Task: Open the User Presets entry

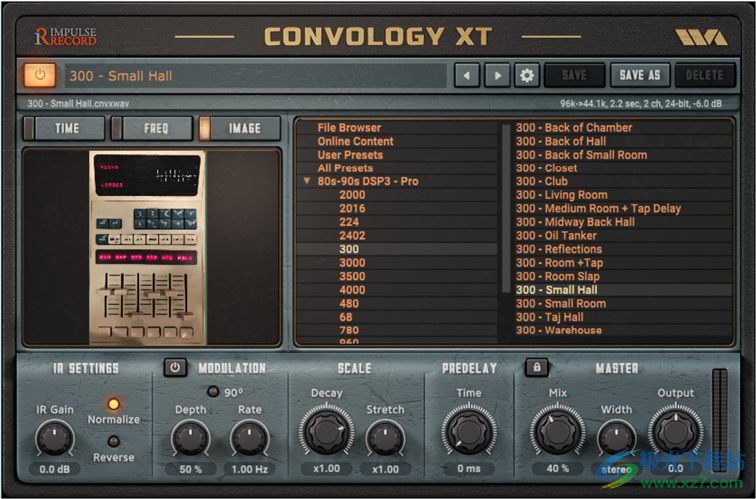Action: 350,155
